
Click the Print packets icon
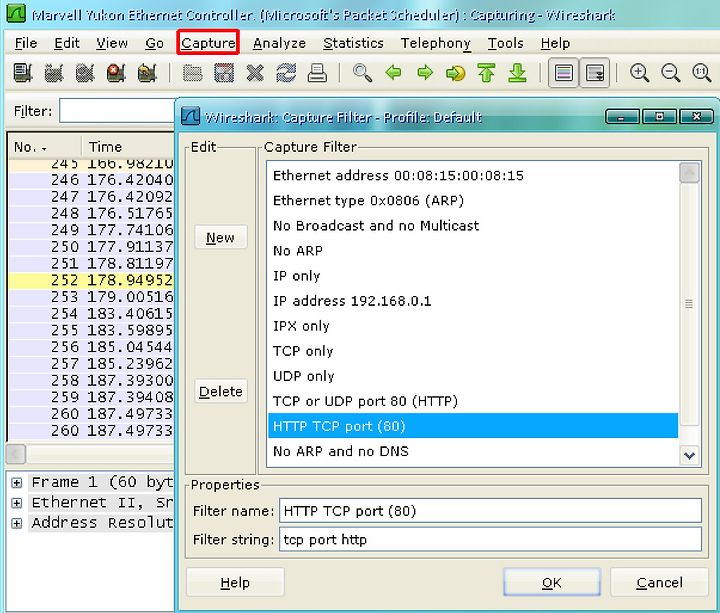tap(317, 73)
